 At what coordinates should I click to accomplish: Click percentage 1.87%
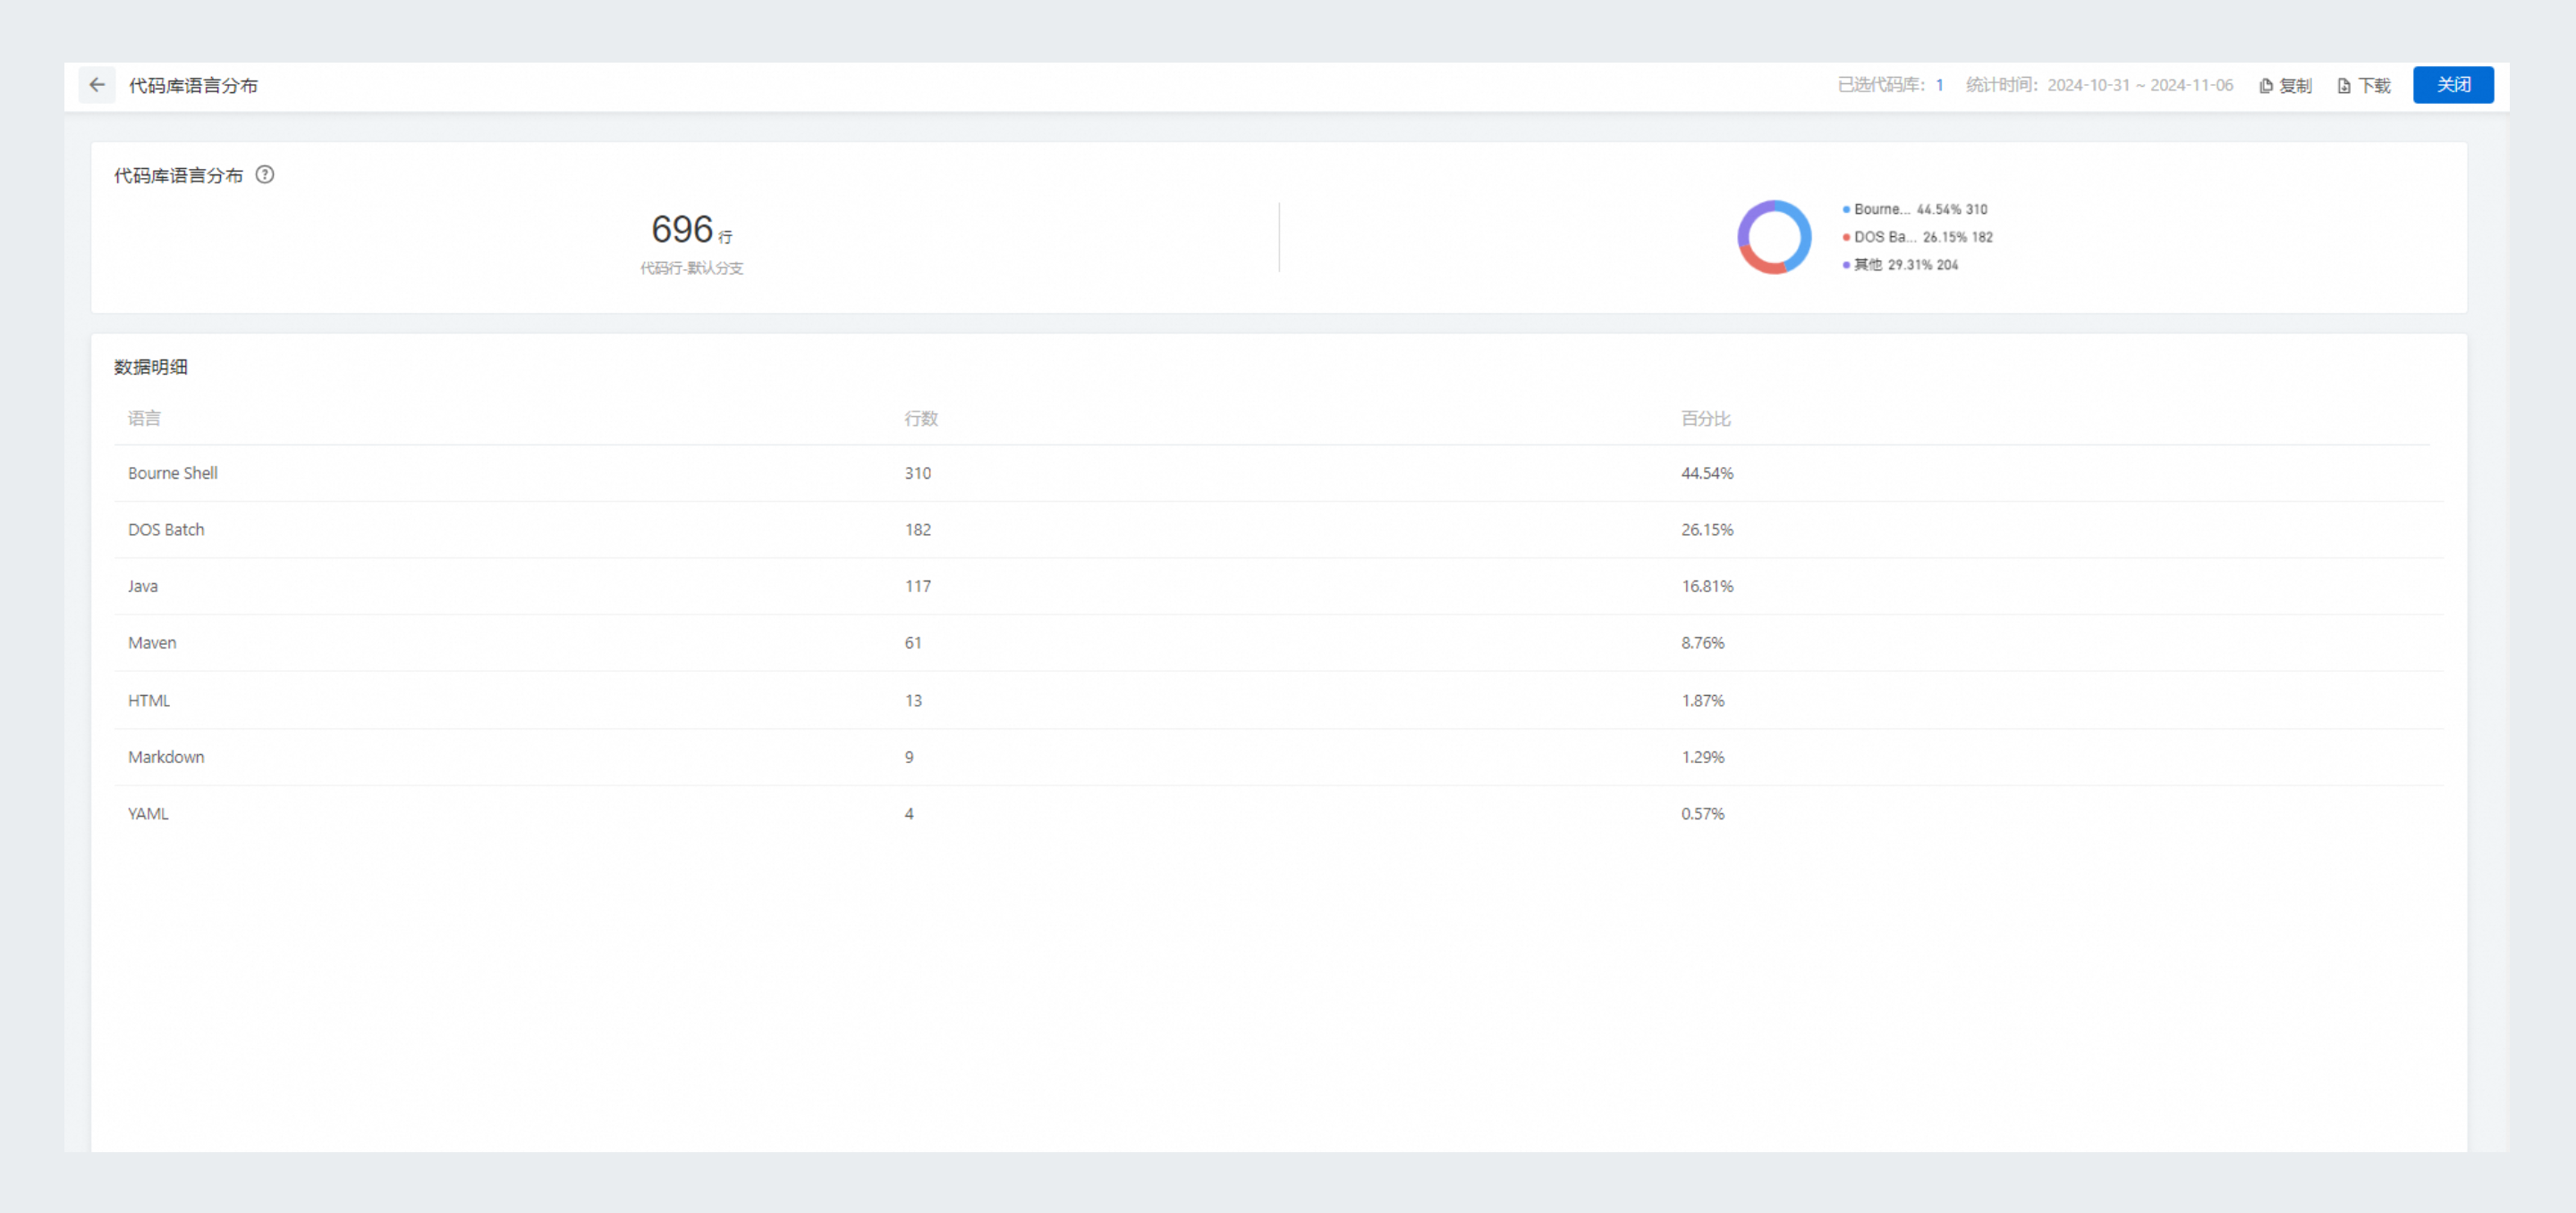1703,701
